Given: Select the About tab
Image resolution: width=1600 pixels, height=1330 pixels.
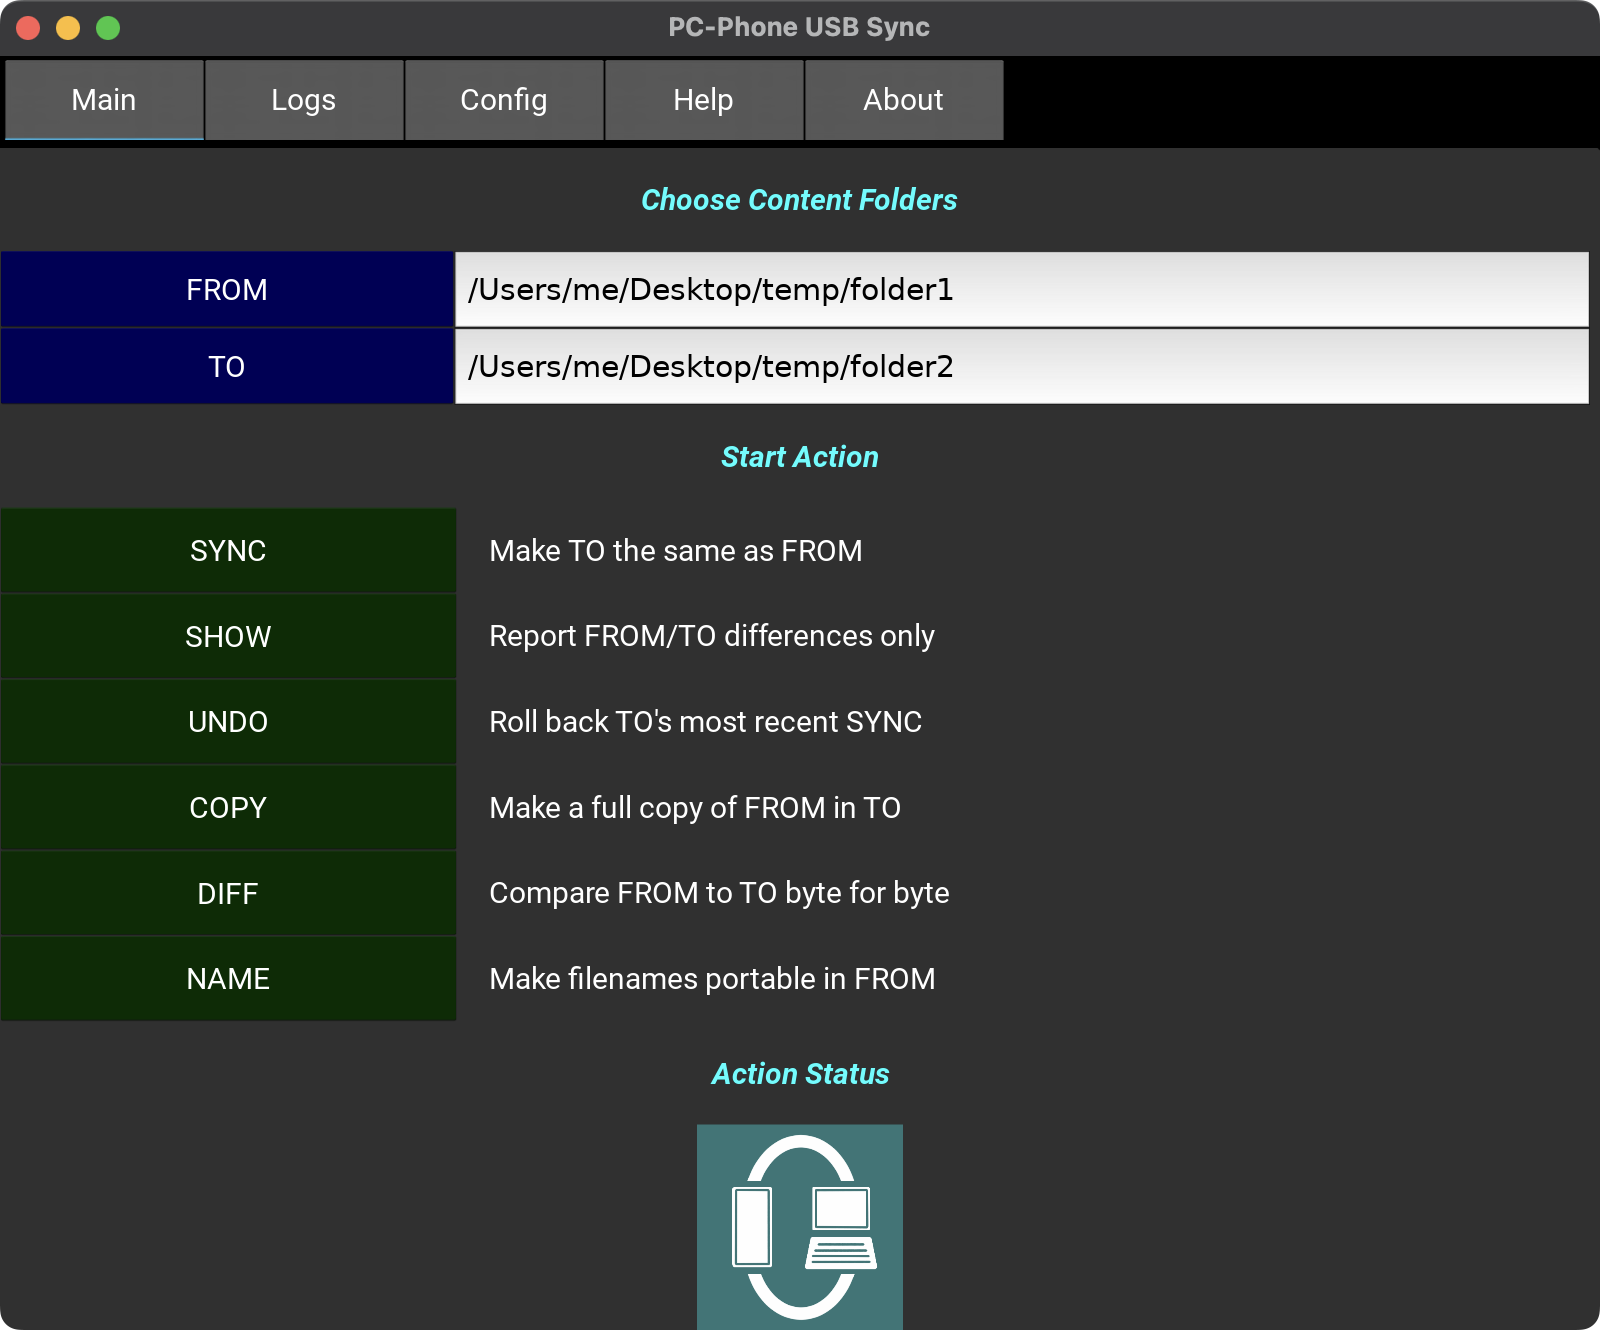Looking at the screenshot, I should pos(904,100).
